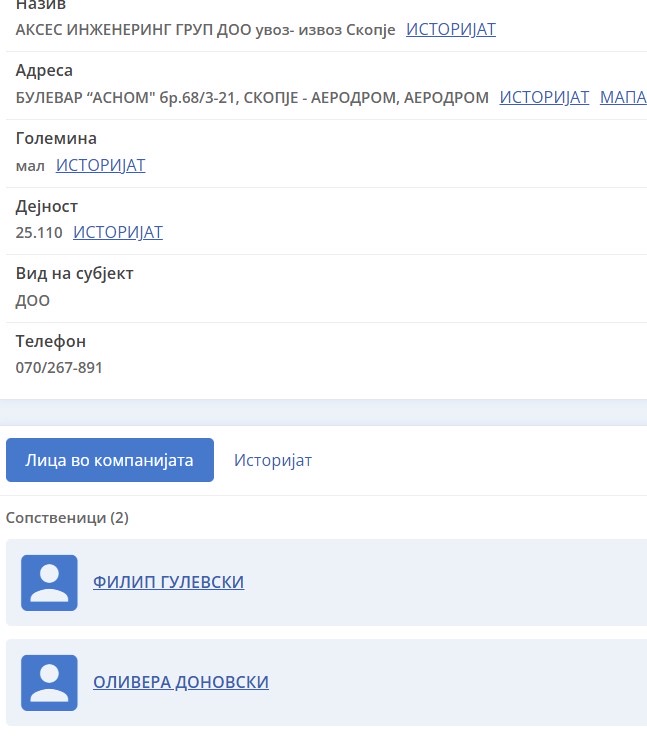
Task: View ИСТОРИЈАТ for Дејност 25.110
Action: pyautogui.click(x=118, y=233)
